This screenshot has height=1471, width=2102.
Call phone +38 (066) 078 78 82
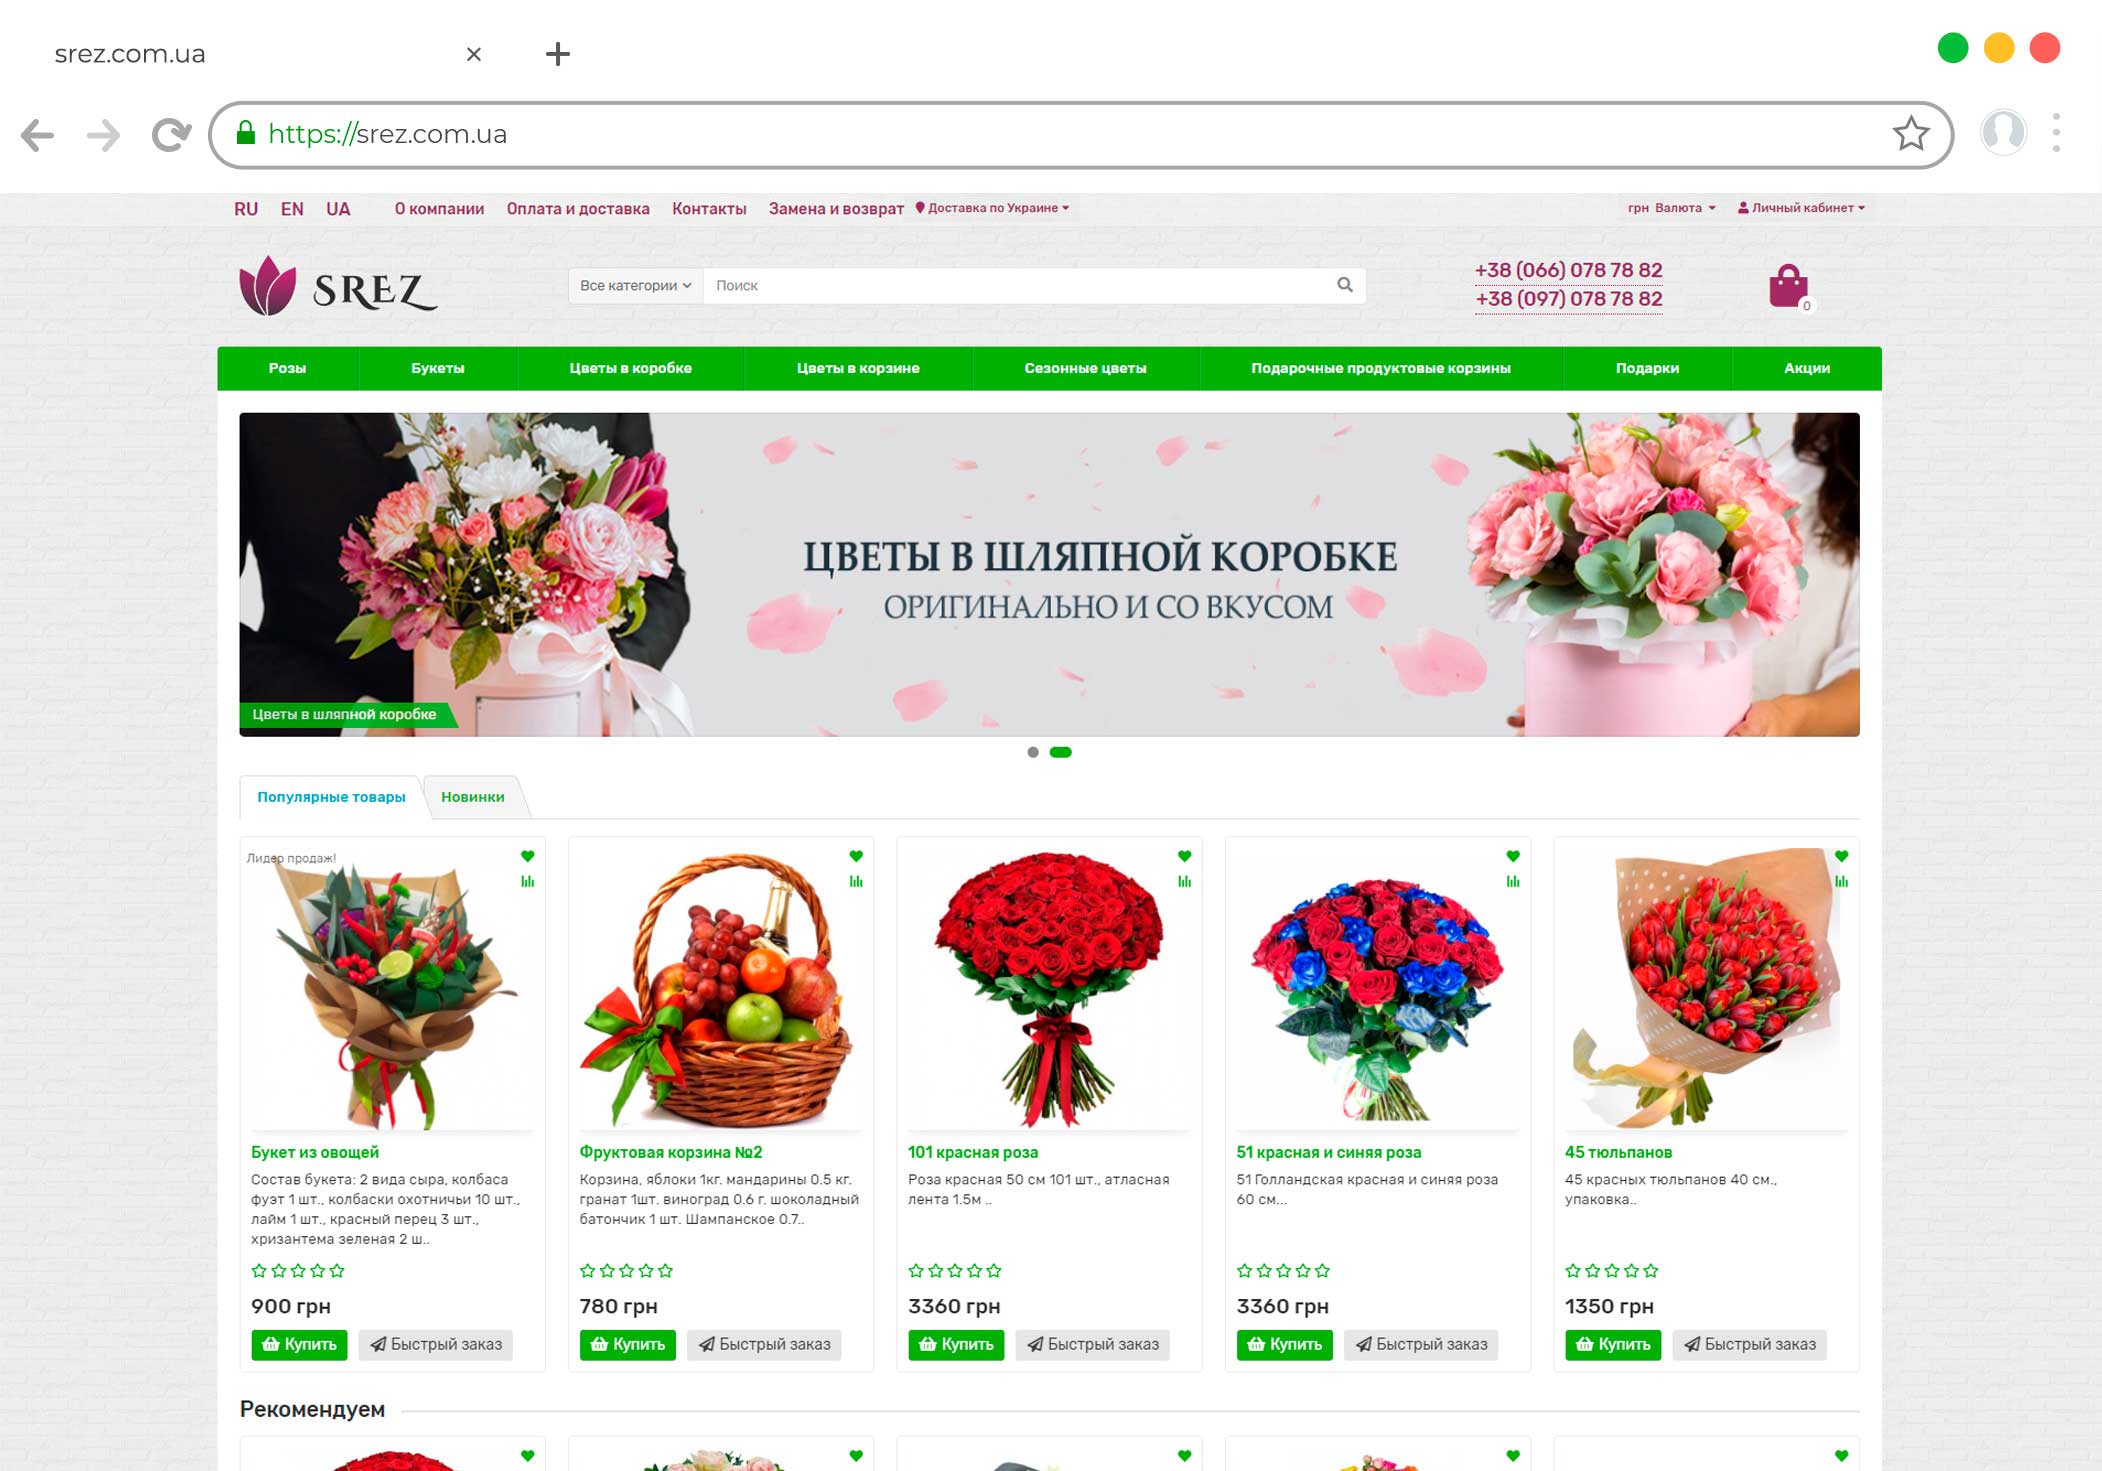pyautogui.click(x=1568, y=270)
